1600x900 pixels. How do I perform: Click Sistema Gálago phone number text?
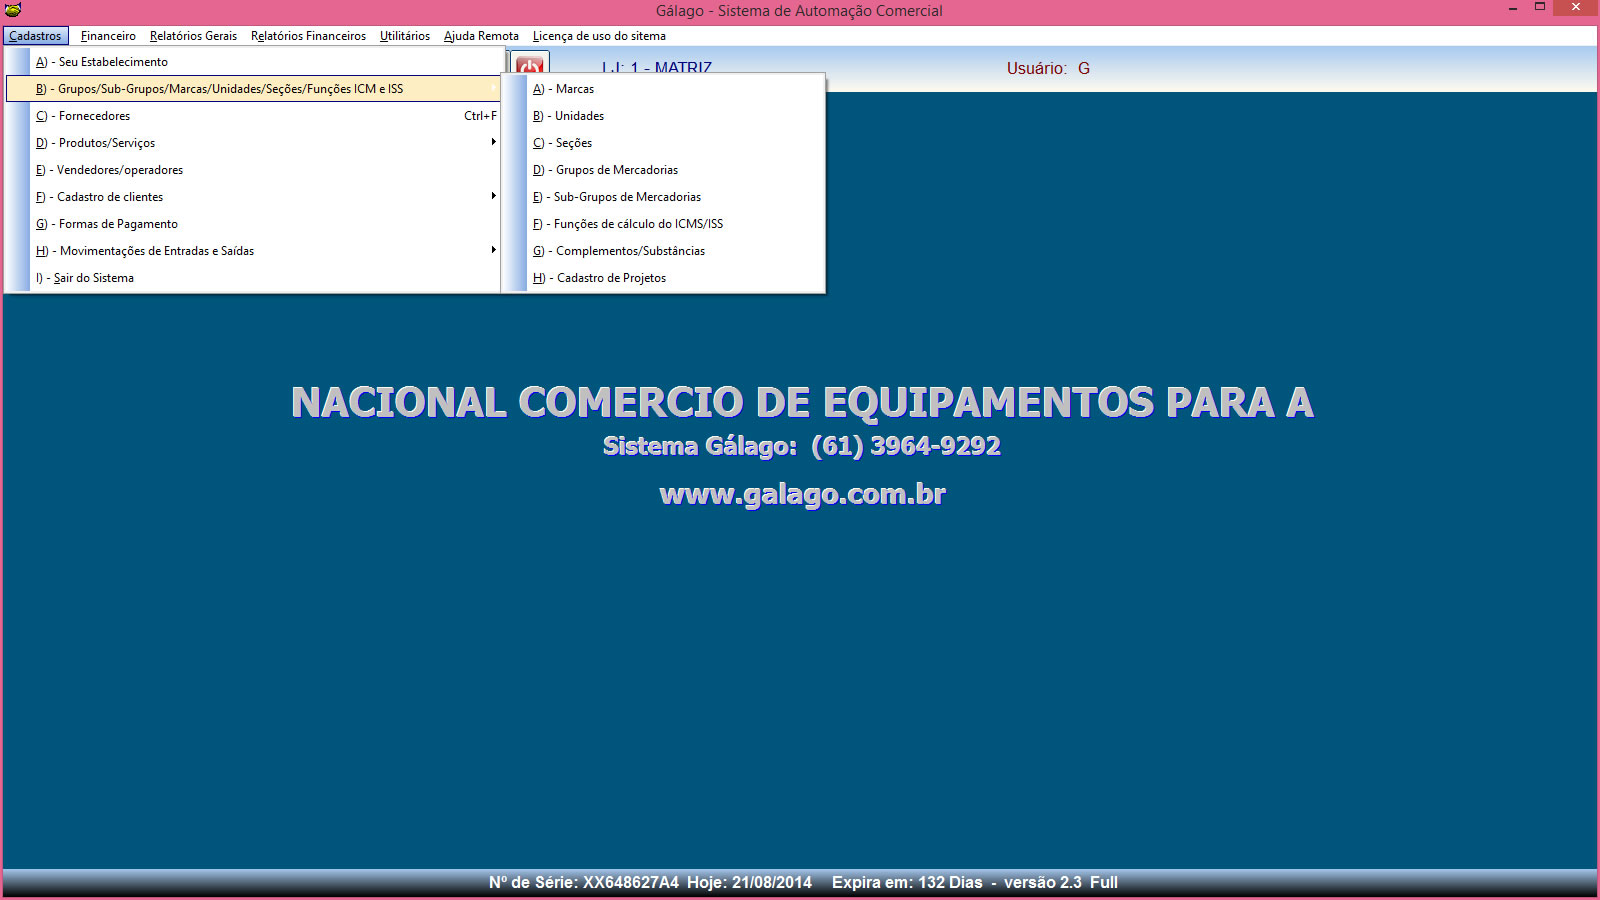[x=801, y=446]
